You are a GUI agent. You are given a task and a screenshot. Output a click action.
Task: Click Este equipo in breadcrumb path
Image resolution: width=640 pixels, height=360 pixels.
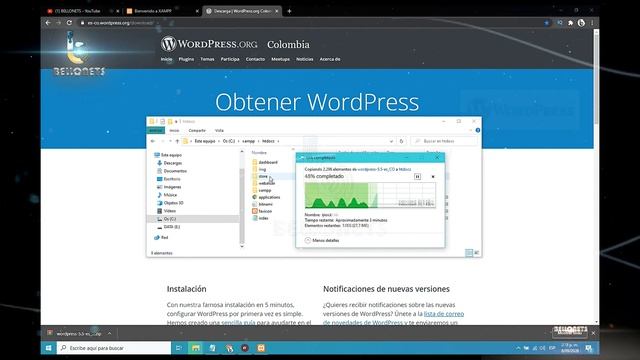click(205, 141)
